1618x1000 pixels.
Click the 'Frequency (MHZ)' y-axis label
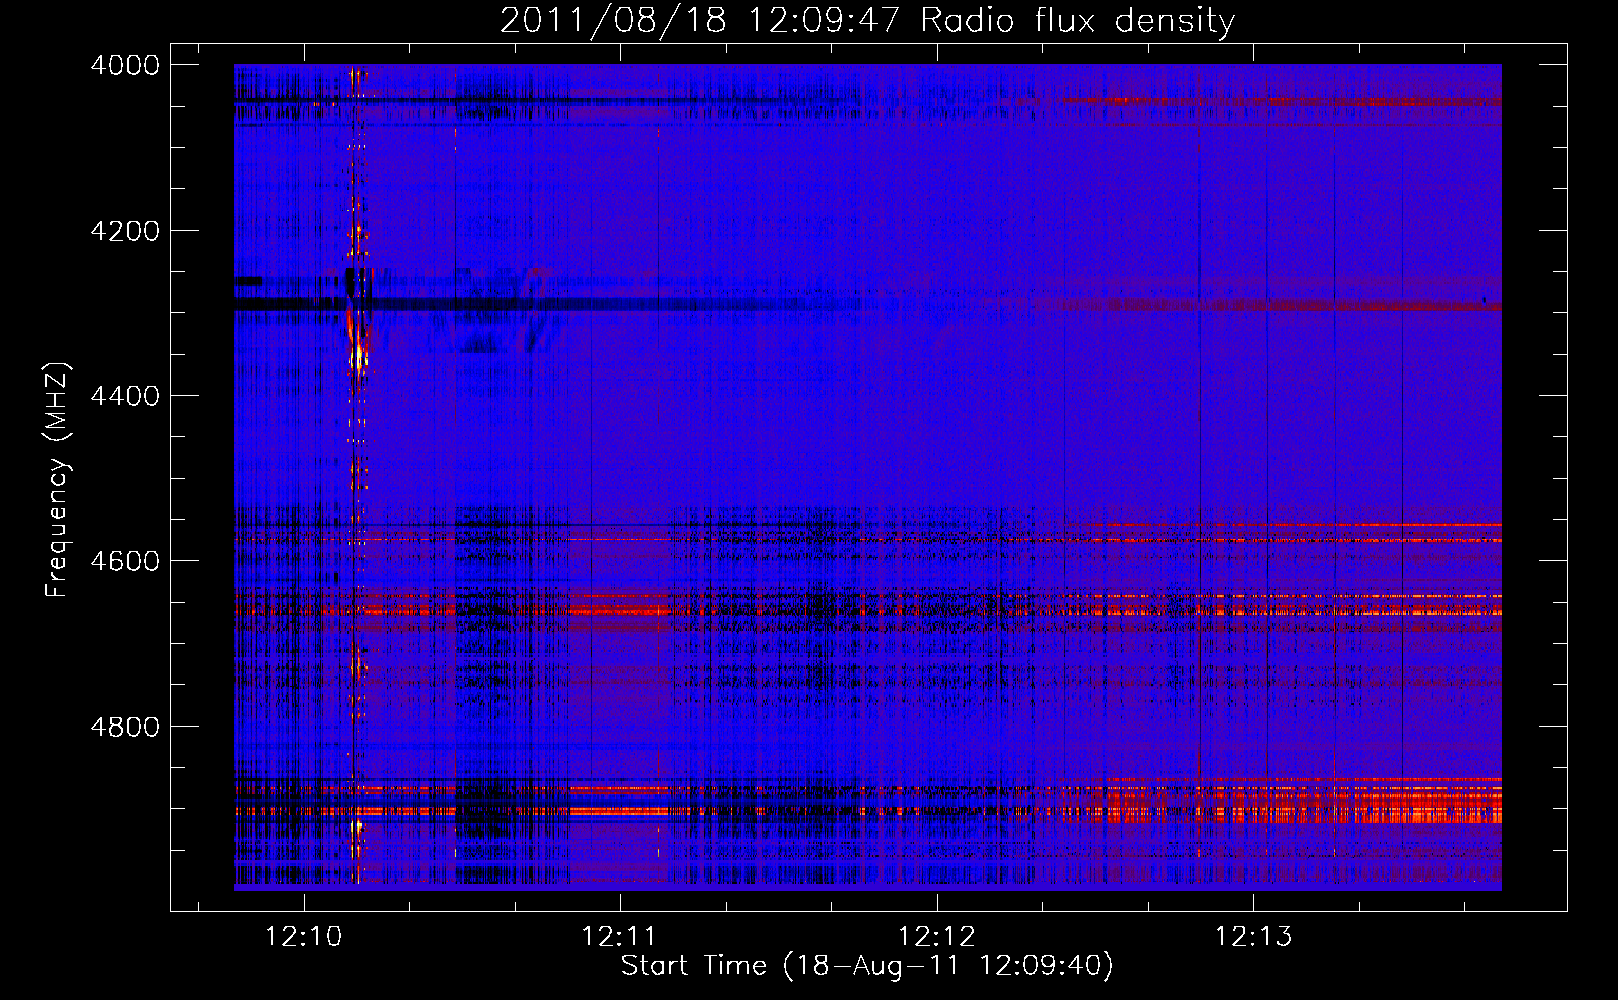(x=58, y=480)
